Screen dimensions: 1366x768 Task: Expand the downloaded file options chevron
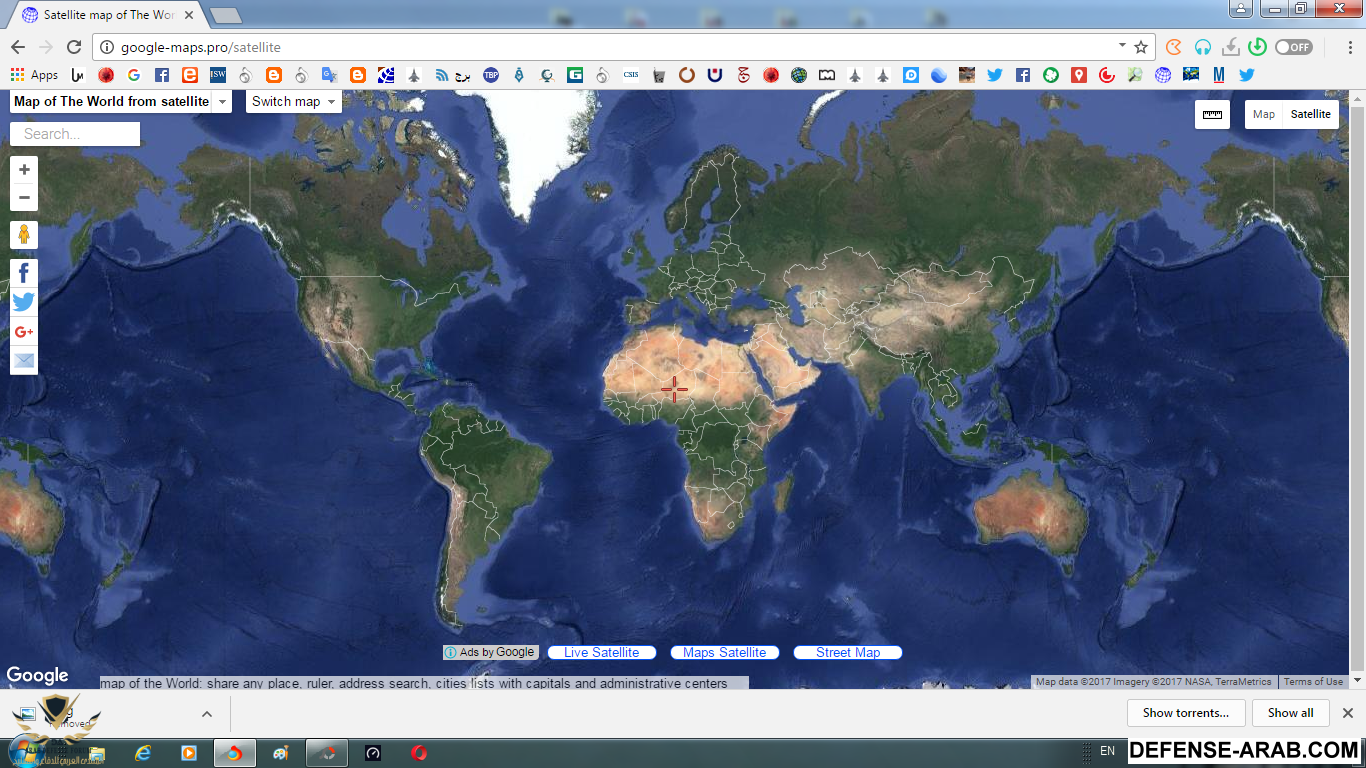coord(207,714)
